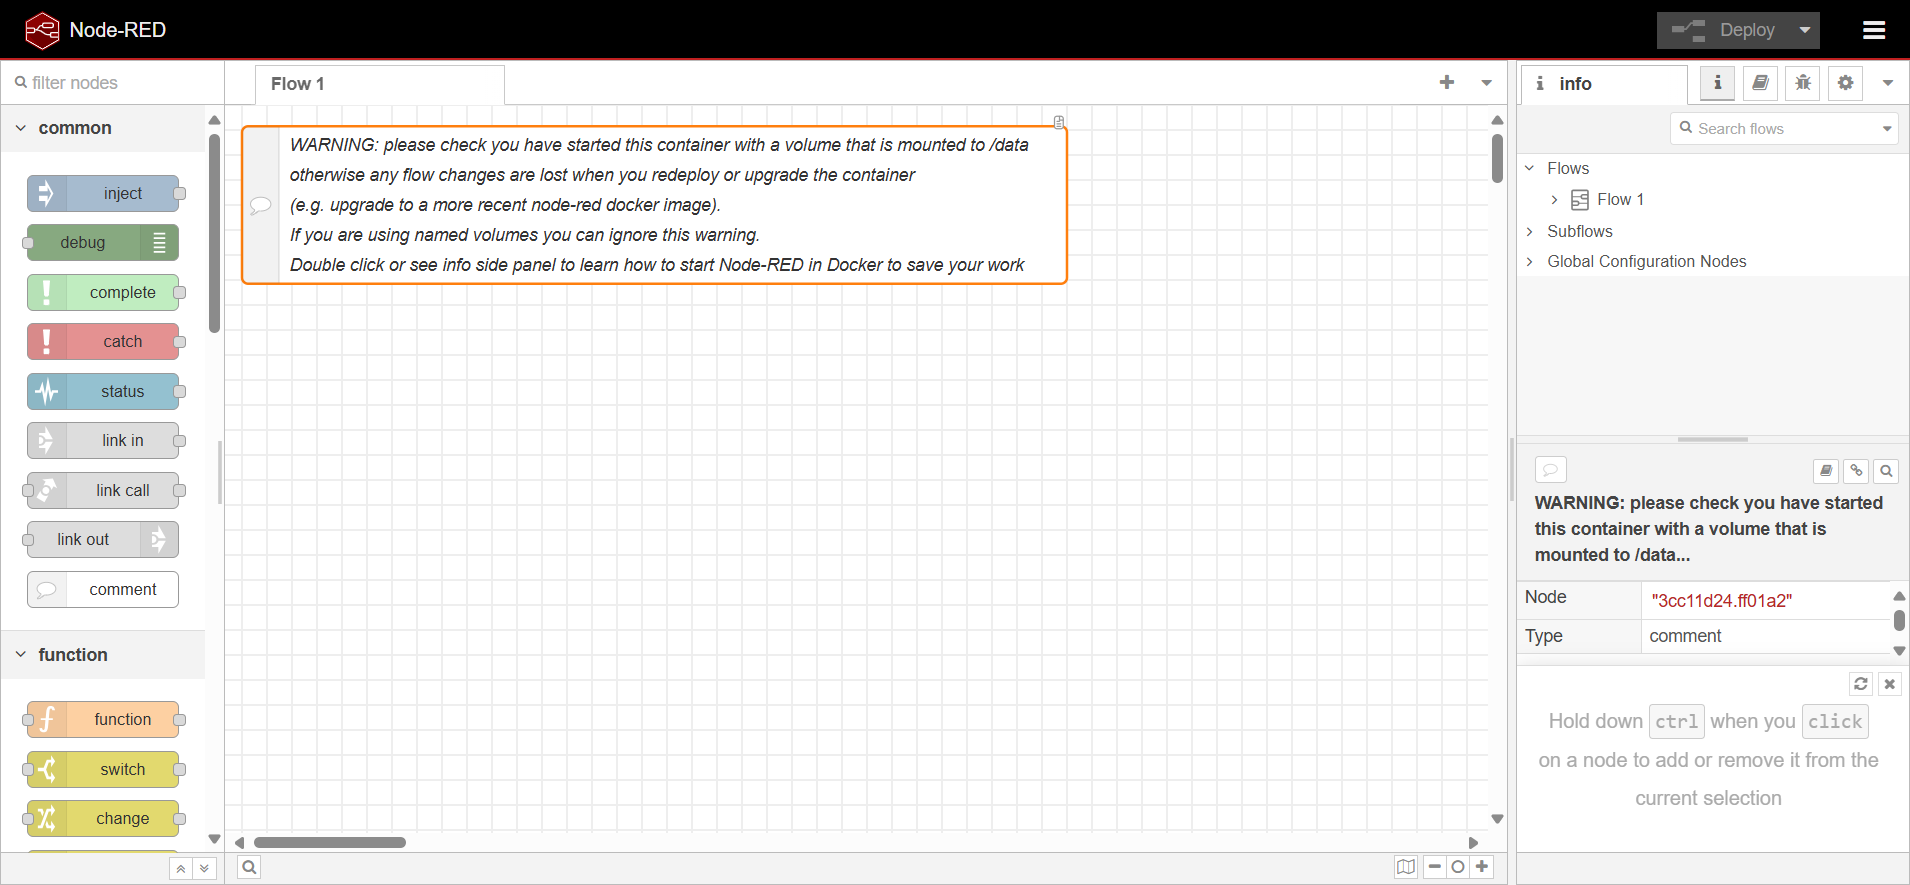1910x885 pixels.
Task: Click the palette collapse handle
Action: coord(220,472)
